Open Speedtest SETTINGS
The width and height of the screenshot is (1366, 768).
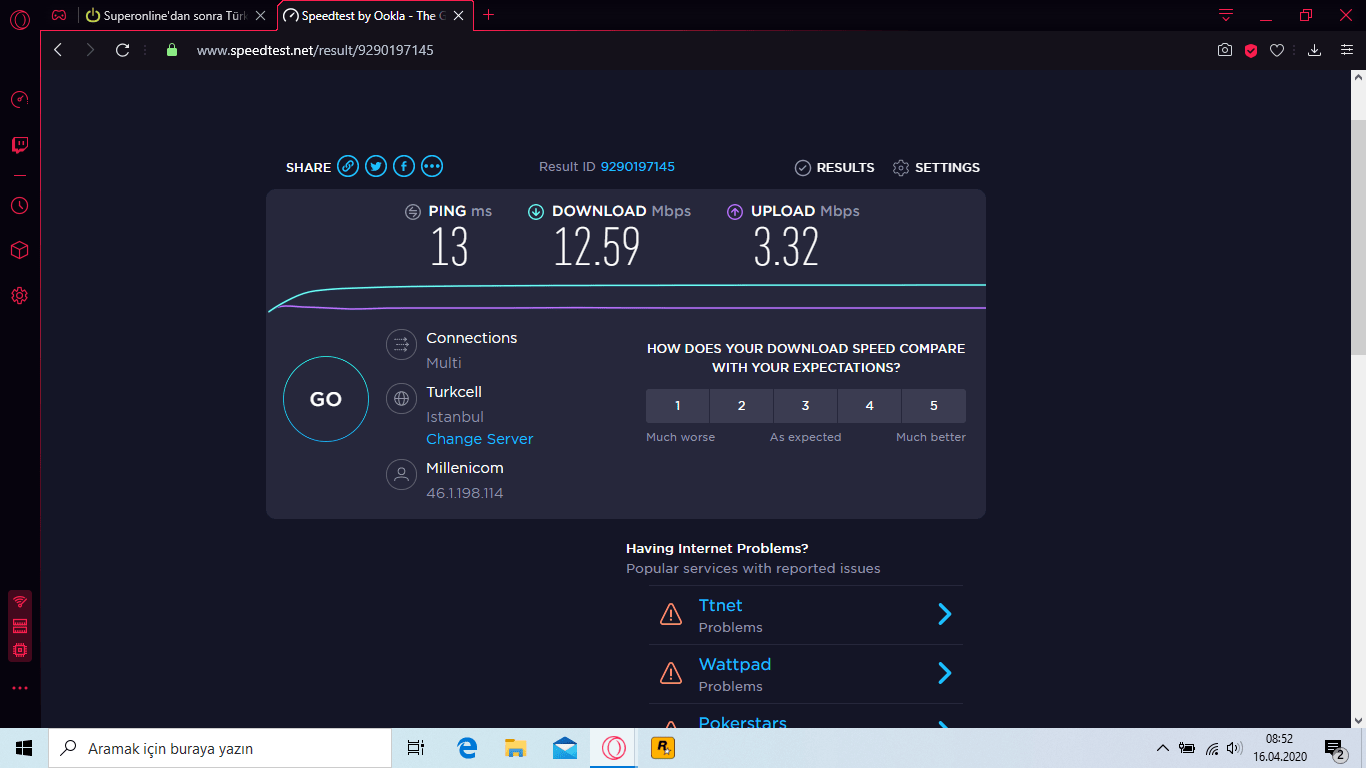(x=936, y=168)
